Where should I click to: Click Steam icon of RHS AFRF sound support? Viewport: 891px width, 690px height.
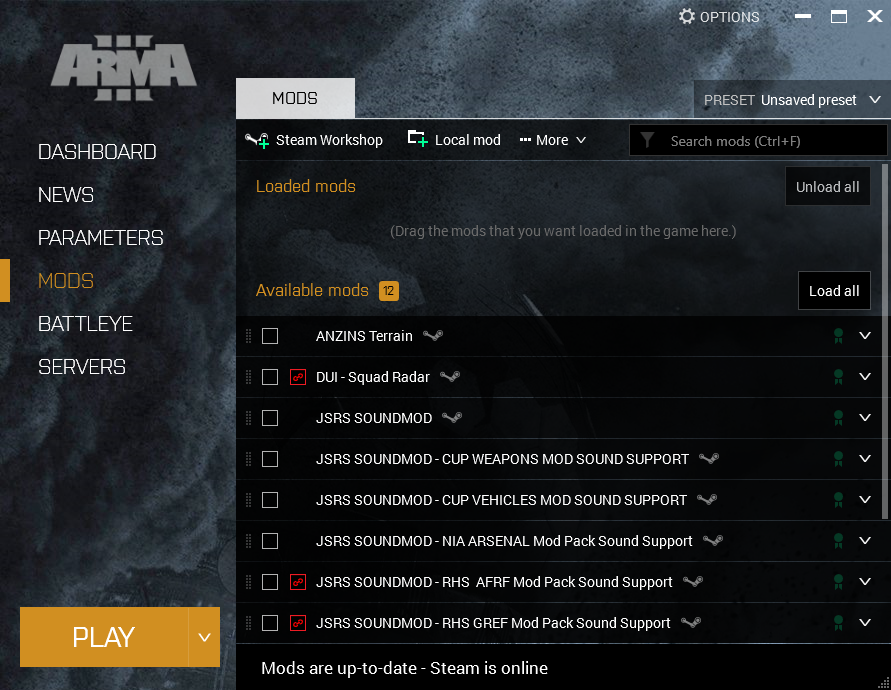693,581
